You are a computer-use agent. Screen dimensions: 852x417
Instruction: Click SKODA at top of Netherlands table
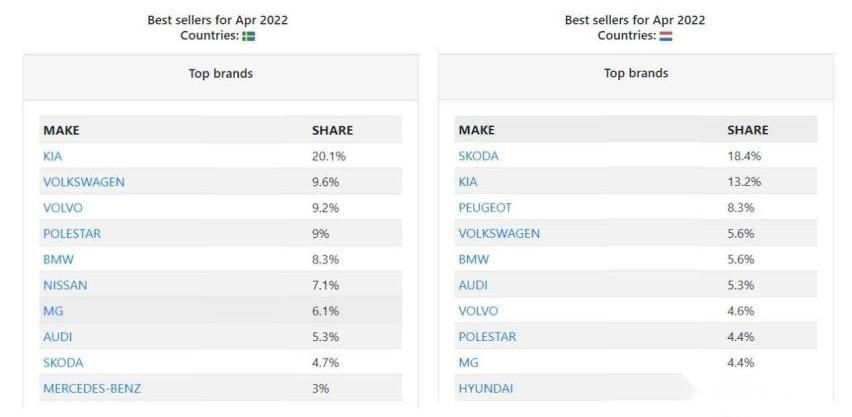478,157
